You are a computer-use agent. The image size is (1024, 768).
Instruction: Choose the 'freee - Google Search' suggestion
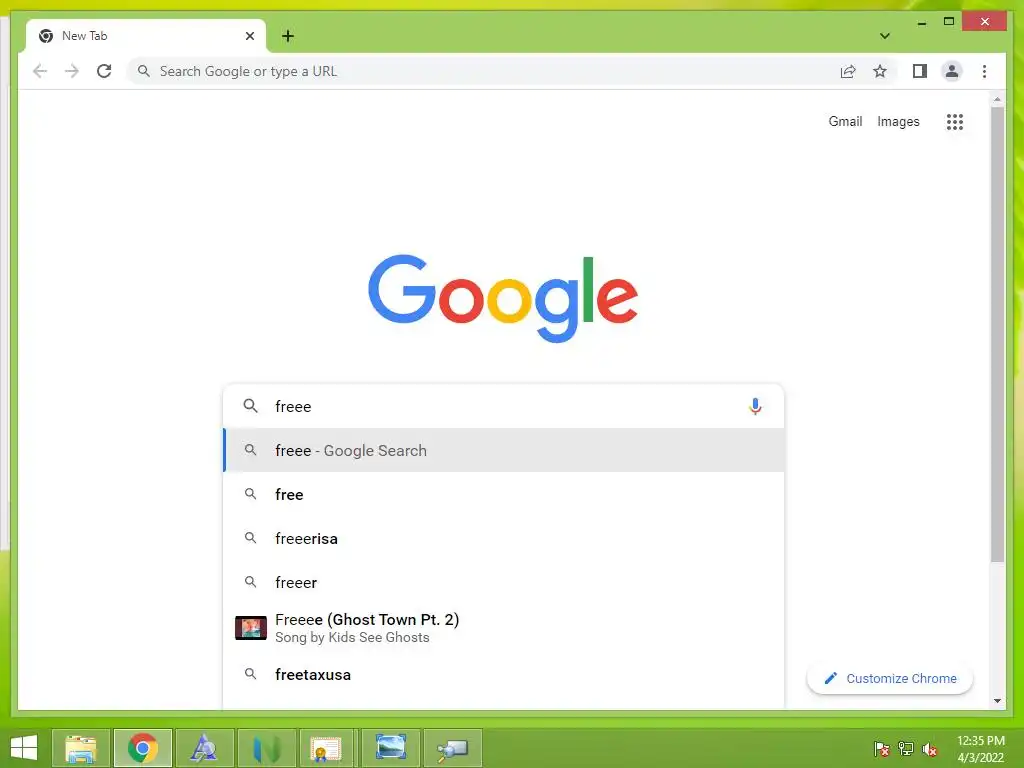[x=503, y=450]
